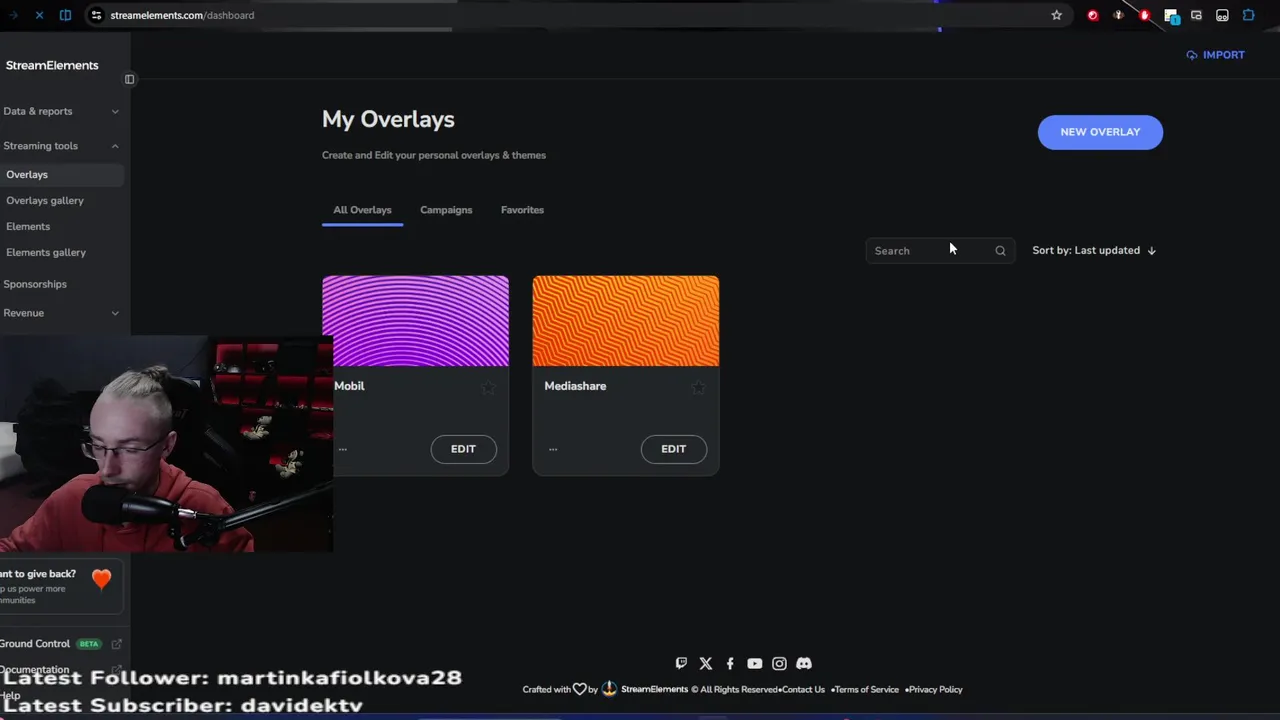The width and height of the screenshot is (1280, 720).
Task: Open the Discord footer icon
Action: pos(804,663)
